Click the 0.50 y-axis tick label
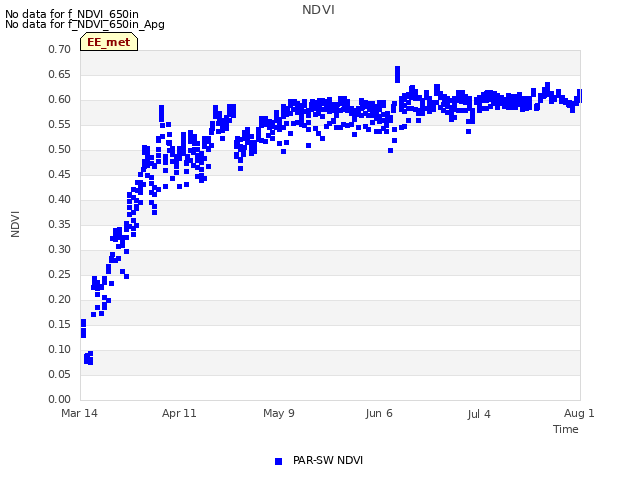Viewport: 640px width, 480px height. [59, 149]
